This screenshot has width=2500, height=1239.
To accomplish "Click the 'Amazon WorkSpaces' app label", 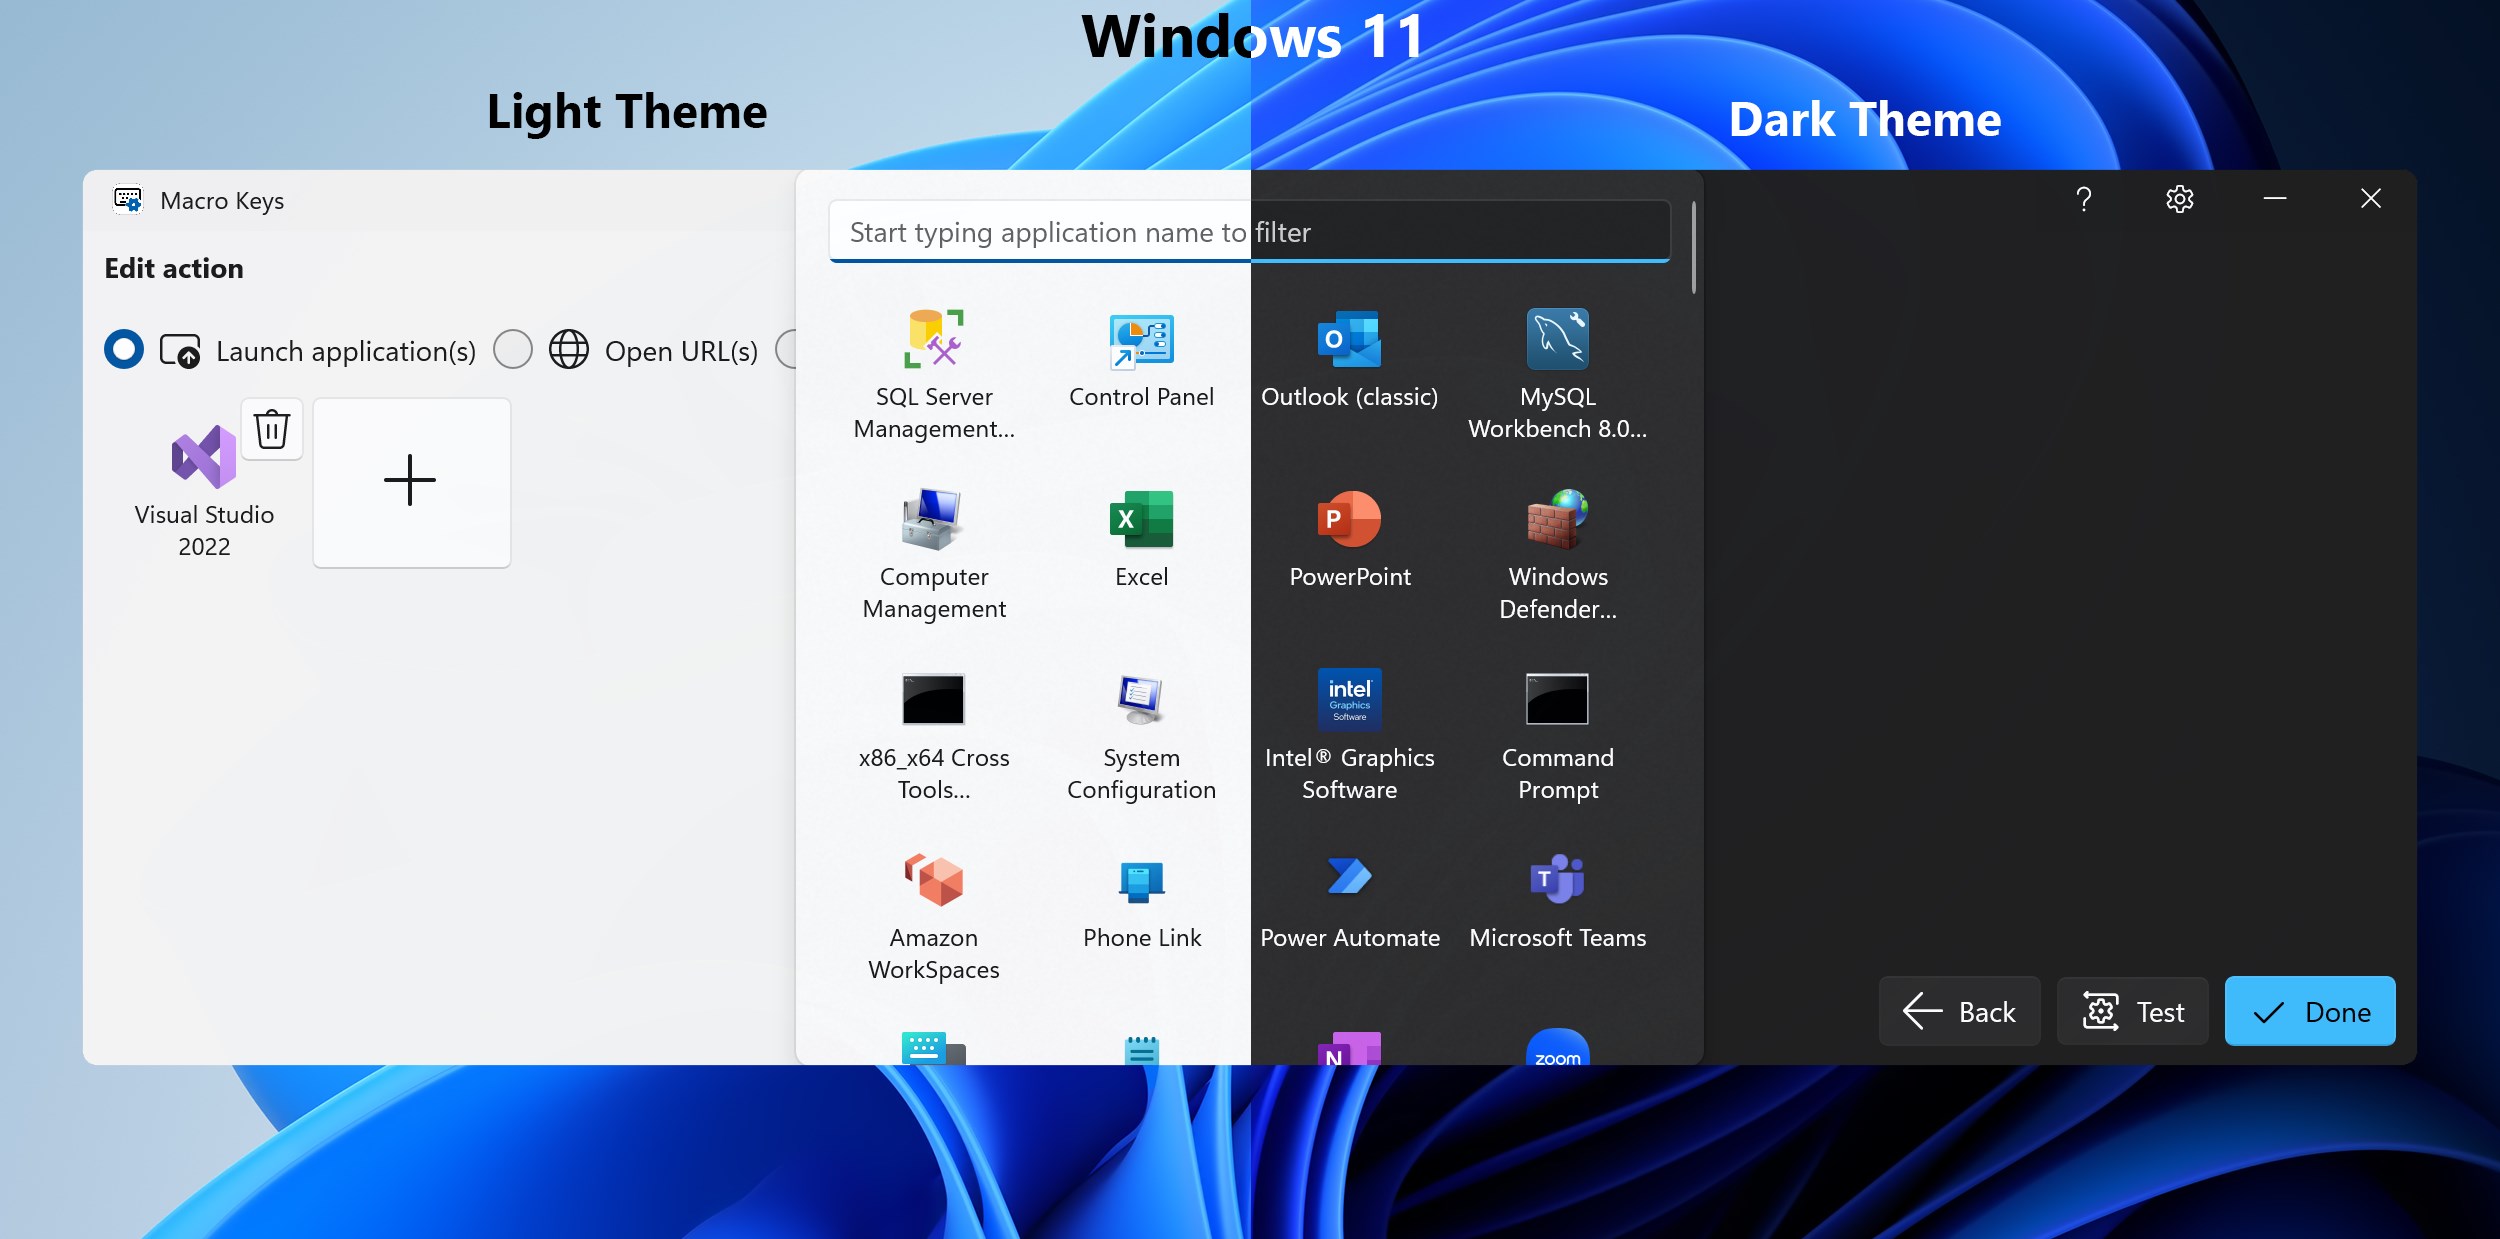I will tap(934, 953).
